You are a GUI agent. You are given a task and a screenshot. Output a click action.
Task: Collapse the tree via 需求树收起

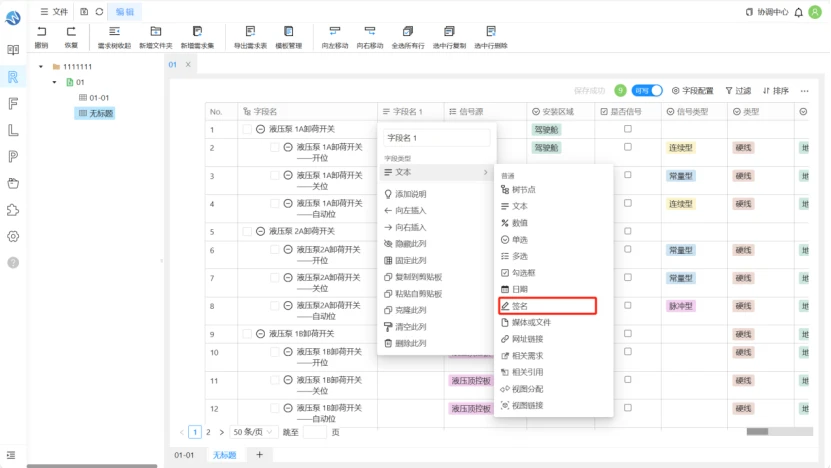[114, 37]
